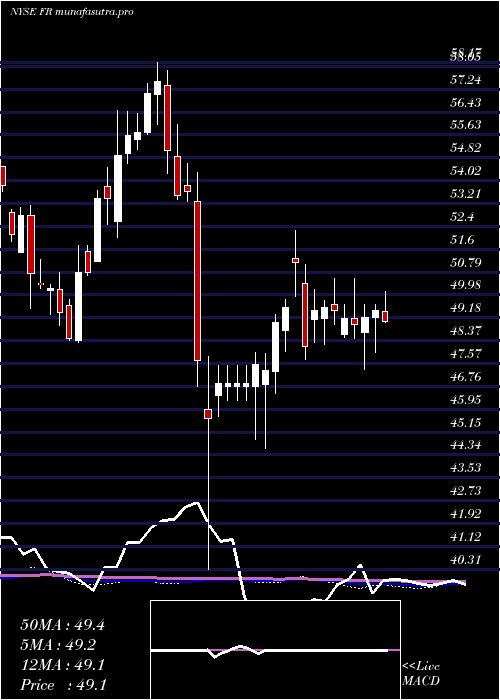Click the 56.43 price axis label

467,103
